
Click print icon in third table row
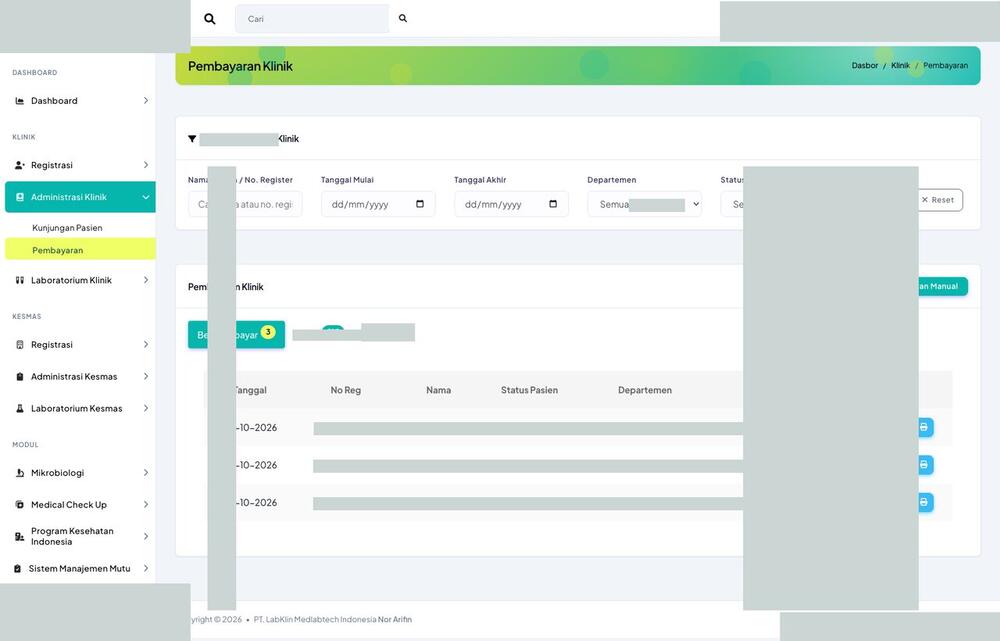pos(924,503)
